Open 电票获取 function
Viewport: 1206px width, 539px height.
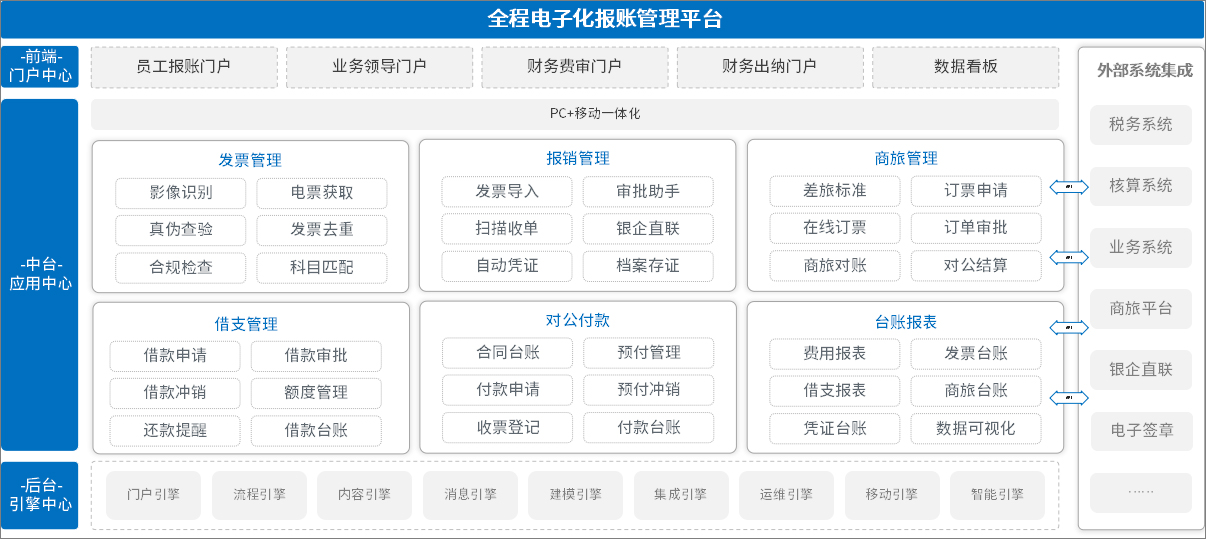pyautogui.click(x=322, y=193)
